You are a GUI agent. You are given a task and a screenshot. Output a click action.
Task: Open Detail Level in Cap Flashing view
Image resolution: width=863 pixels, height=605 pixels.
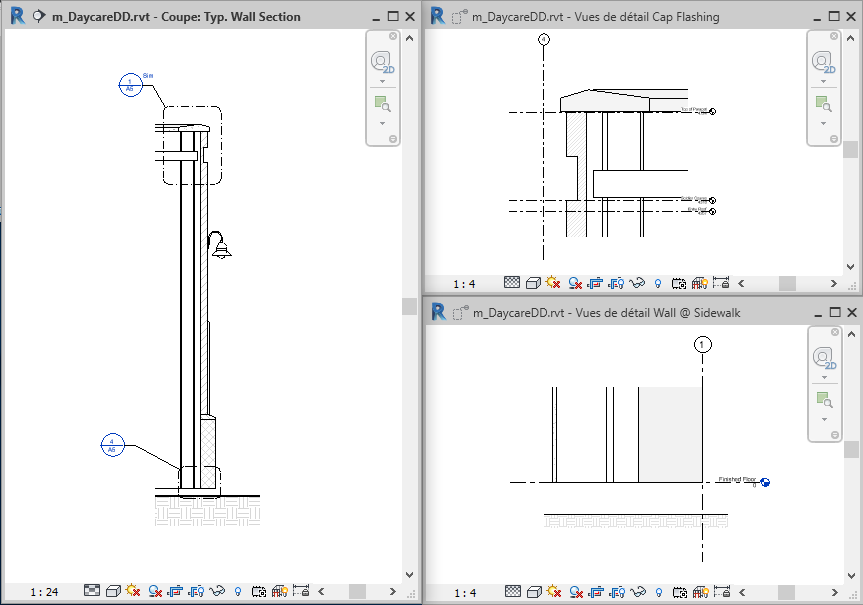[x=512, y=282]
